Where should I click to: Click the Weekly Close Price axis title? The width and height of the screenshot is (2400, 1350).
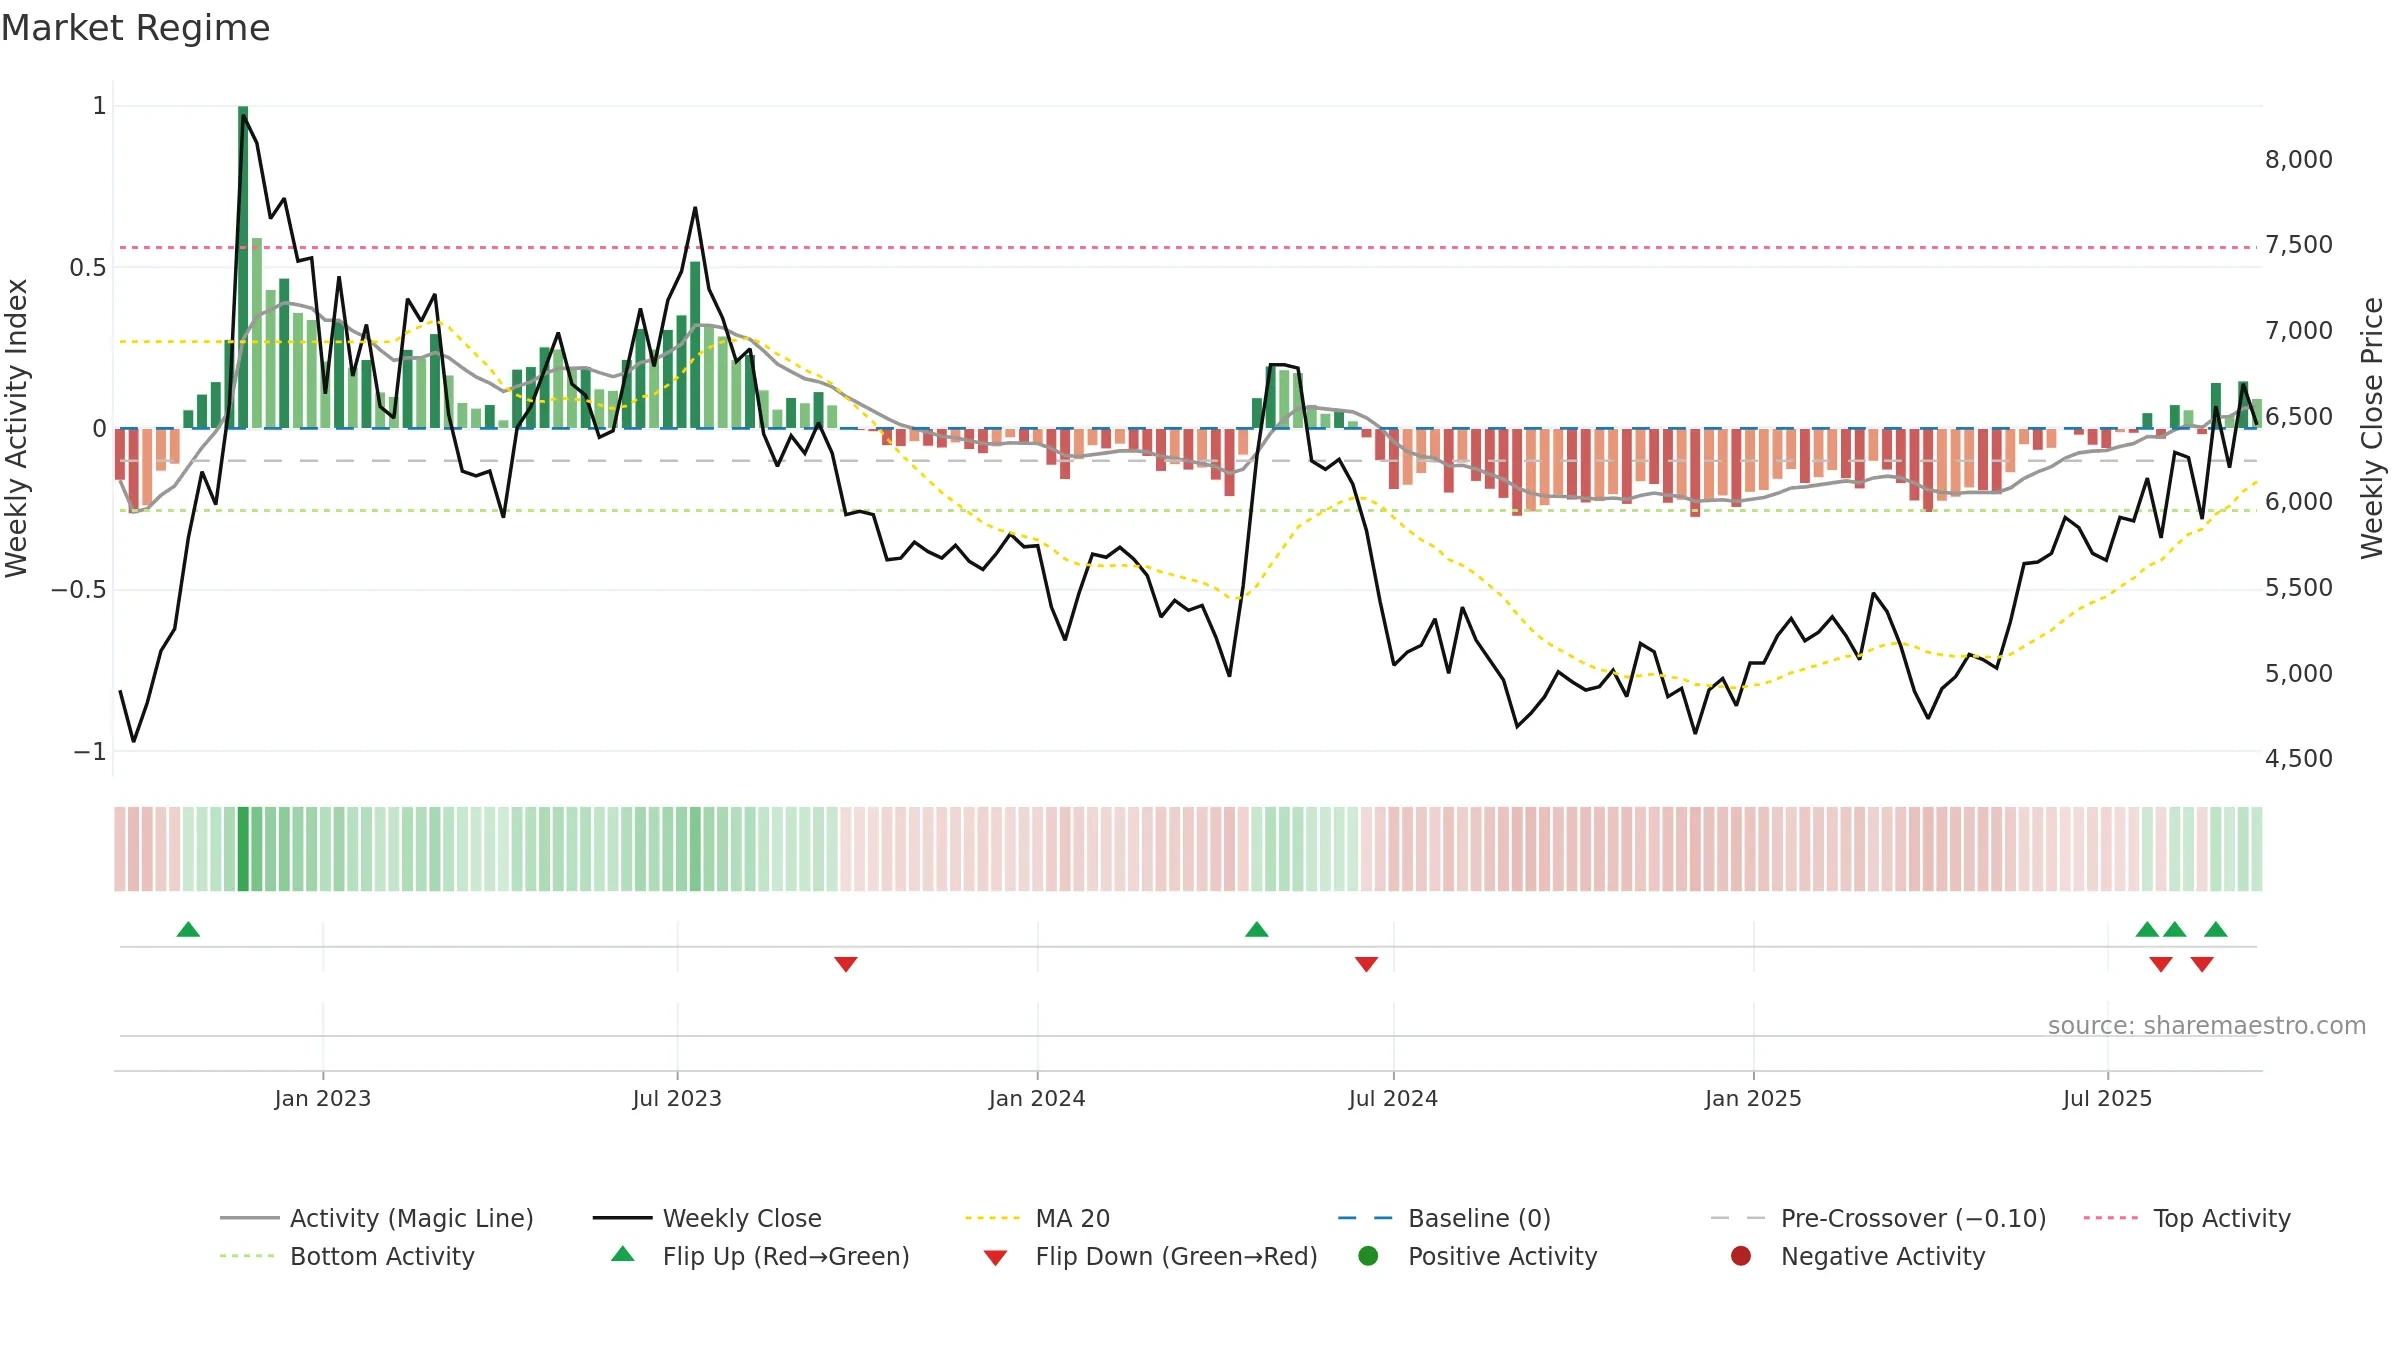2372,428
